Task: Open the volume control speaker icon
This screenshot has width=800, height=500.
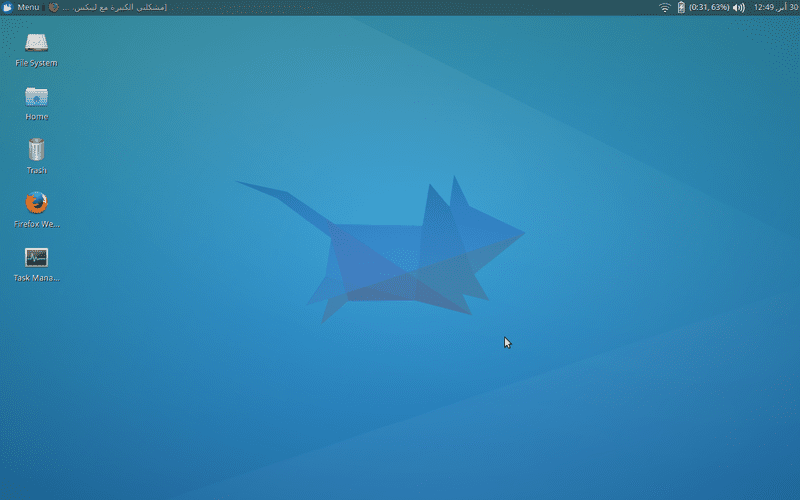Action: click(739, 7)
